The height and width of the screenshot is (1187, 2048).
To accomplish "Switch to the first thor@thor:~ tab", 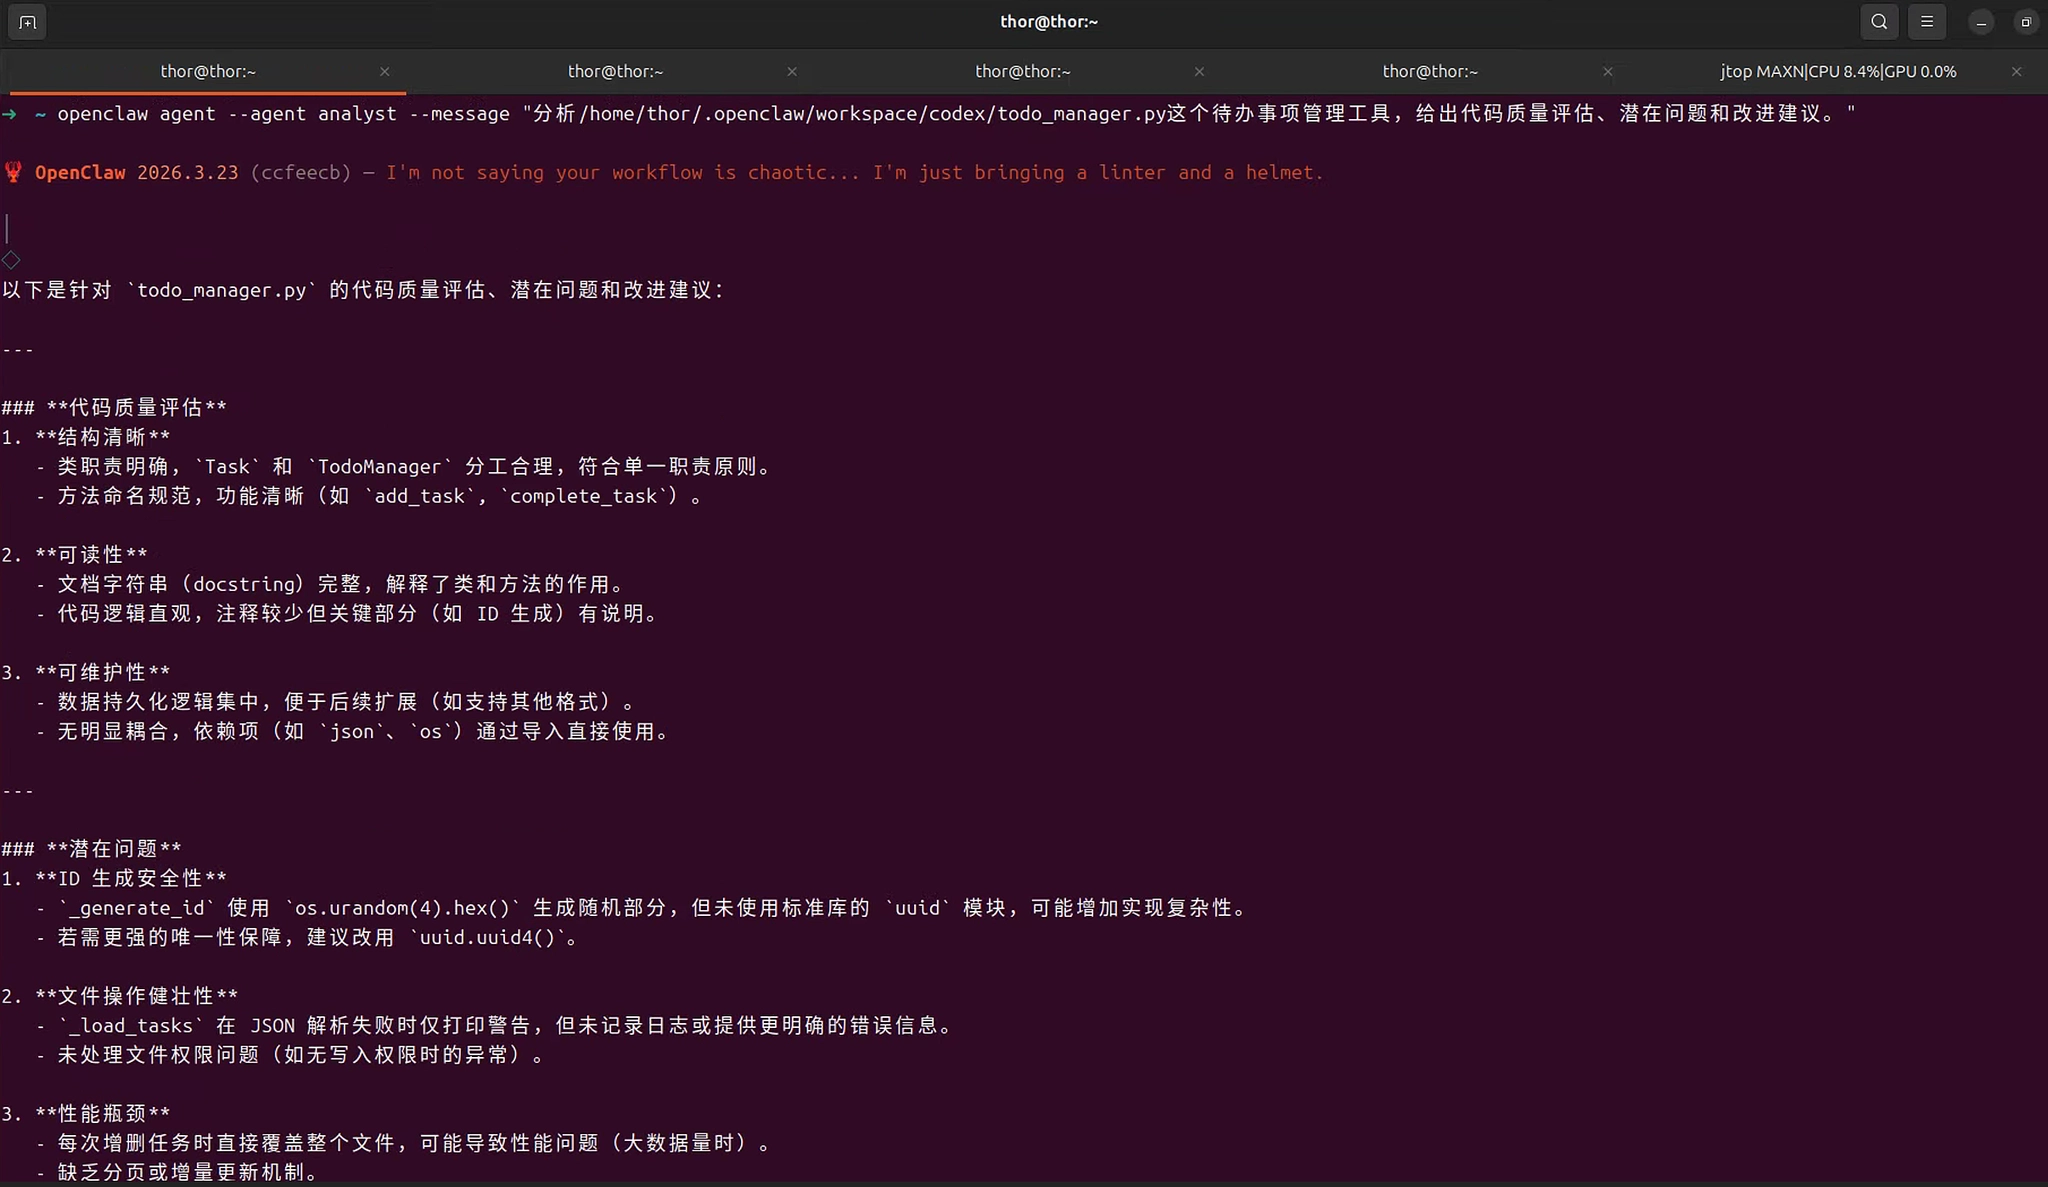I will [x=208, y=72].
